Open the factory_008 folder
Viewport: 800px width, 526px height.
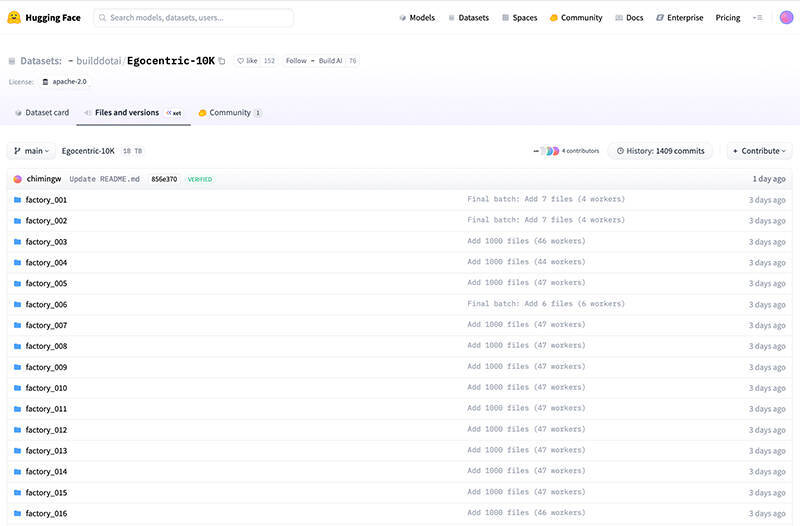coord(46,346)
